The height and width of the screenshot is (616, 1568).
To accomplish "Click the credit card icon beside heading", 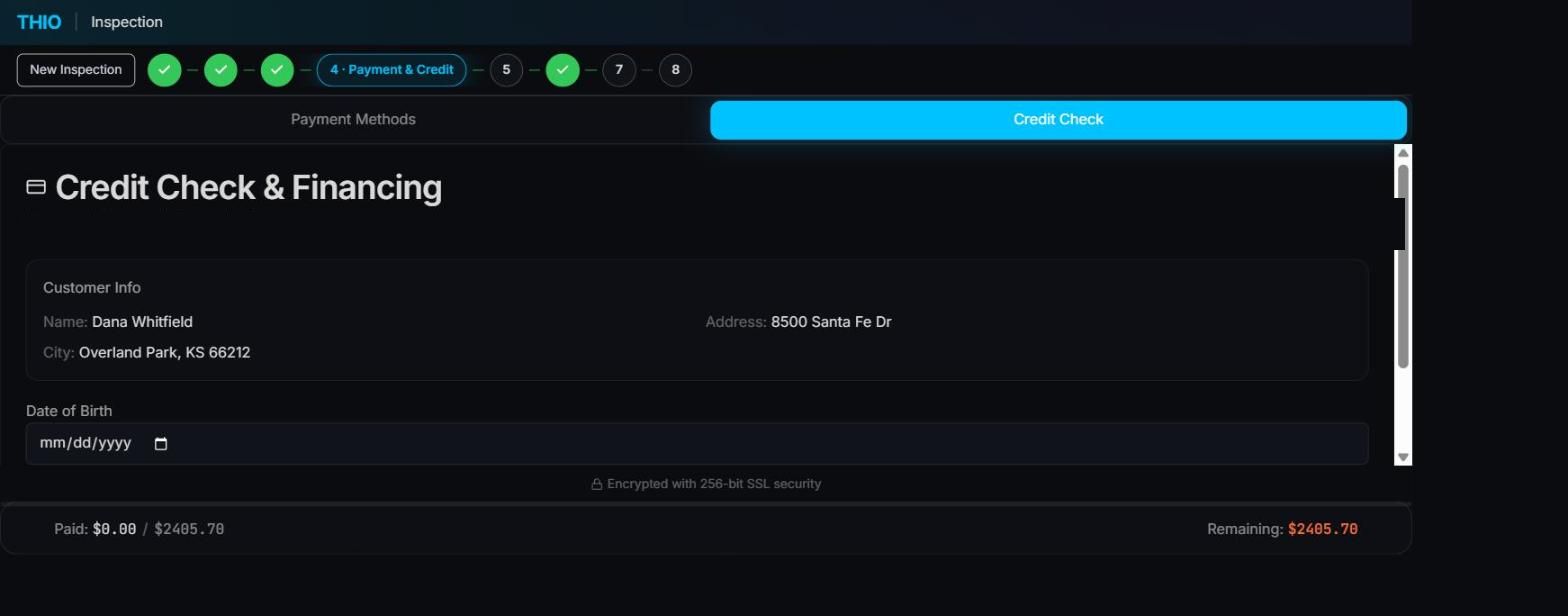I will [x=36, y=187].
